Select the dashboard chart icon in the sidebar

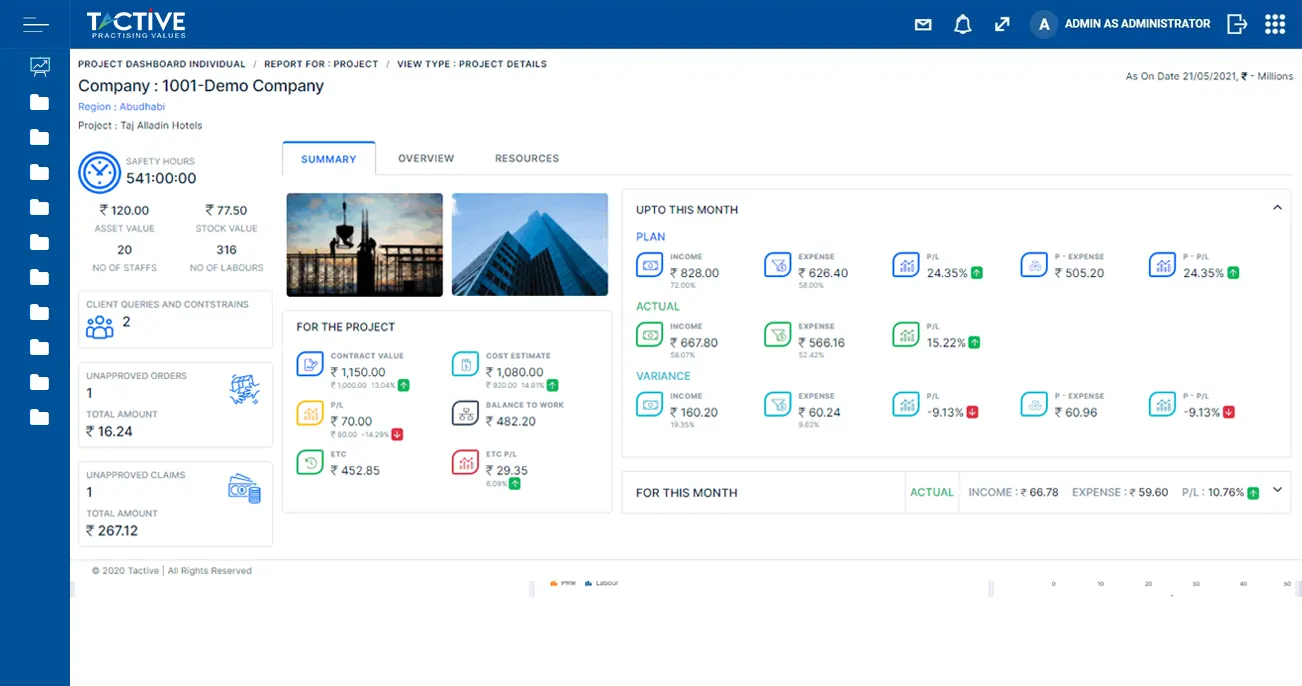tap(38, 66)
